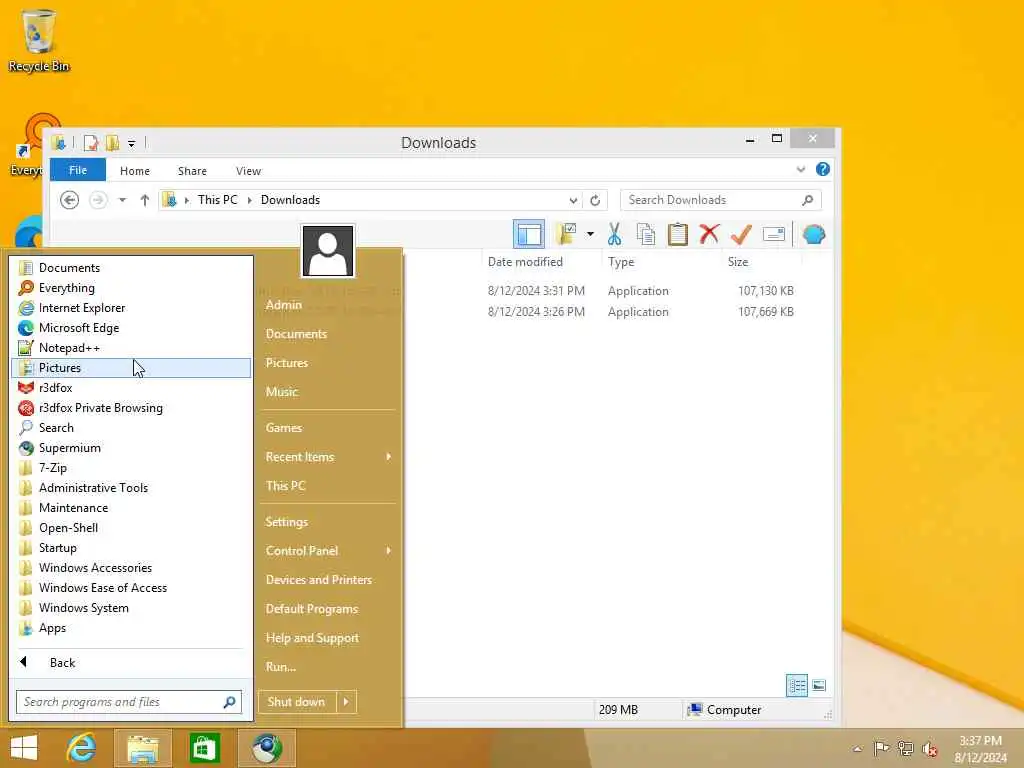The height and width of the screenshot is (768, 1024).
Task: Click the blue shell globe icon
Action: pos(814,234)
